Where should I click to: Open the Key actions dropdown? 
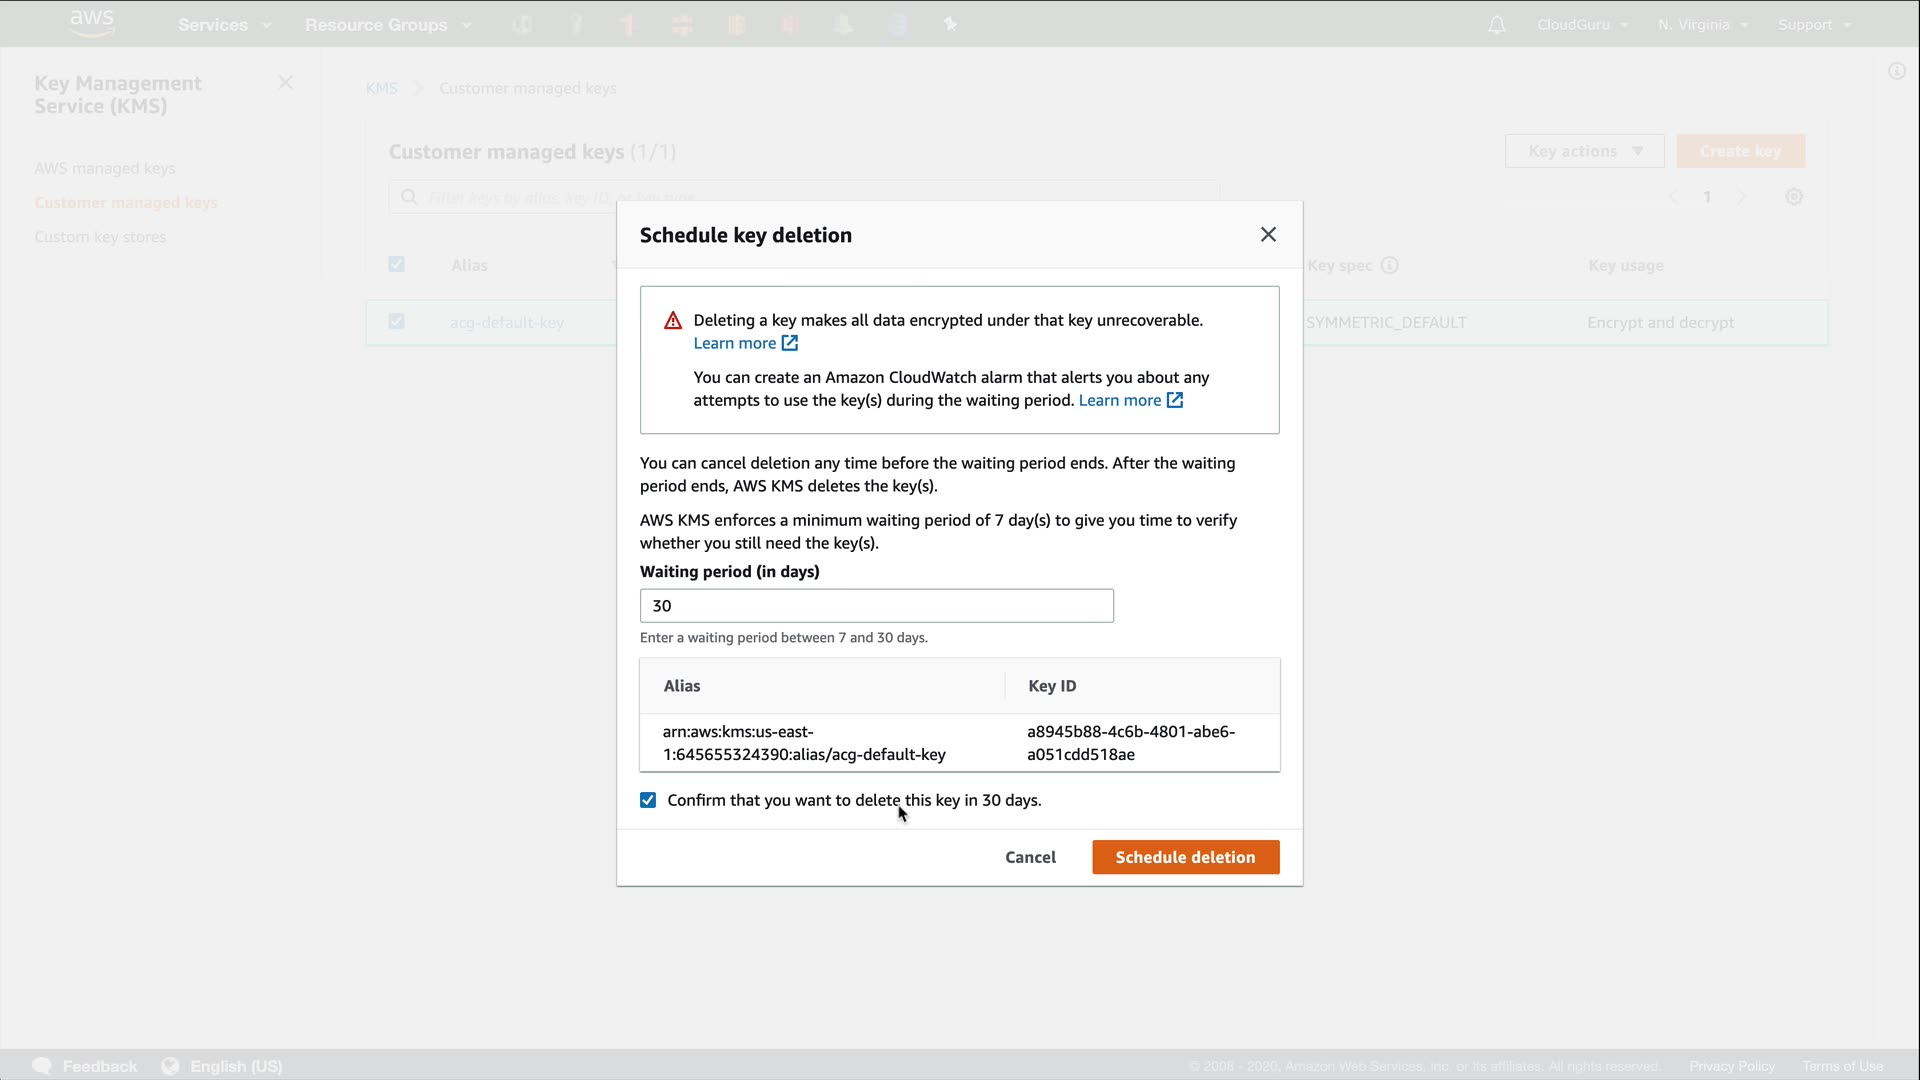[x=1584, y=151]
